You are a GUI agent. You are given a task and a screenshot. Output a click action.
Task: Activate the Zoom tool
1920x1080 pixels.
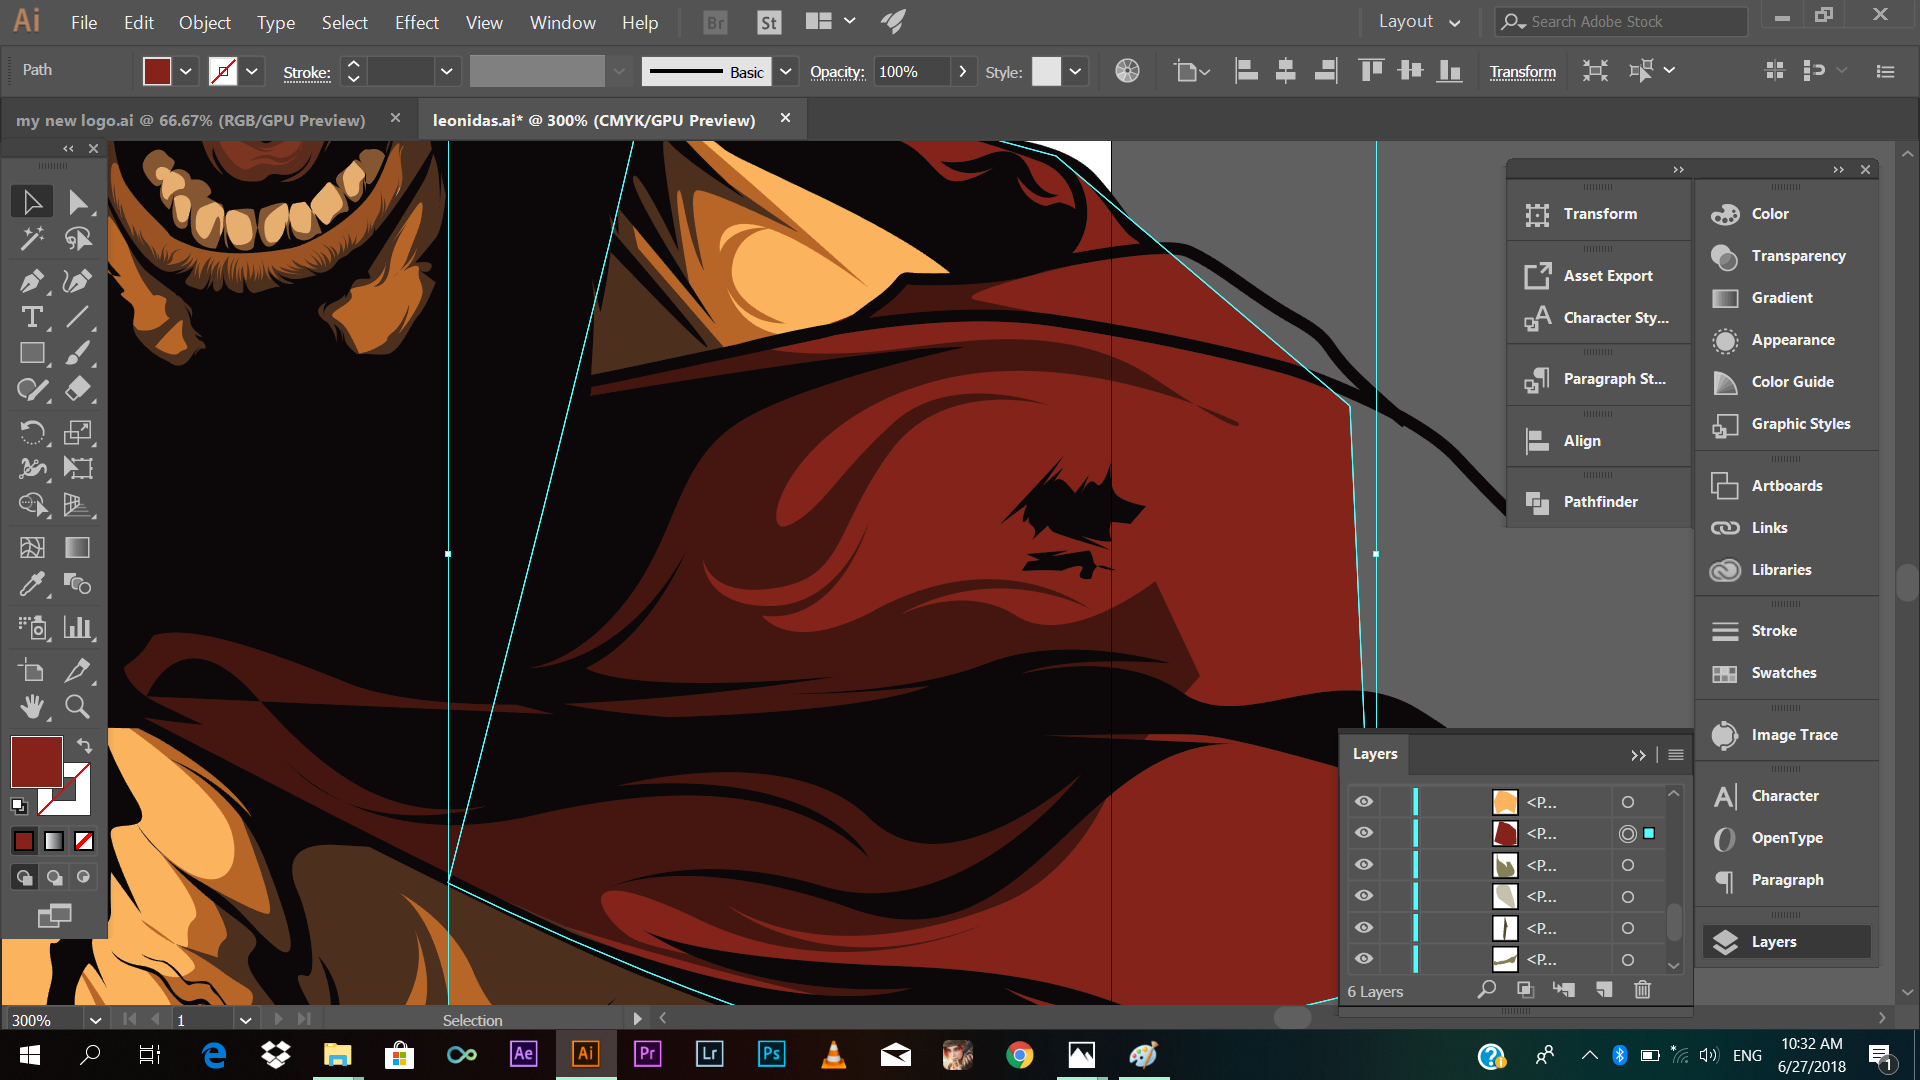click(x=77, y=707)
